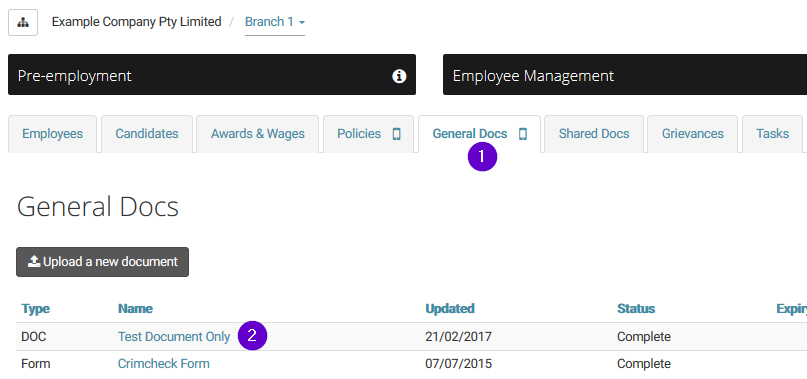Open the Candidates tab
The width and height of the screenshot is (807, 379).
[x=147, y=134]
